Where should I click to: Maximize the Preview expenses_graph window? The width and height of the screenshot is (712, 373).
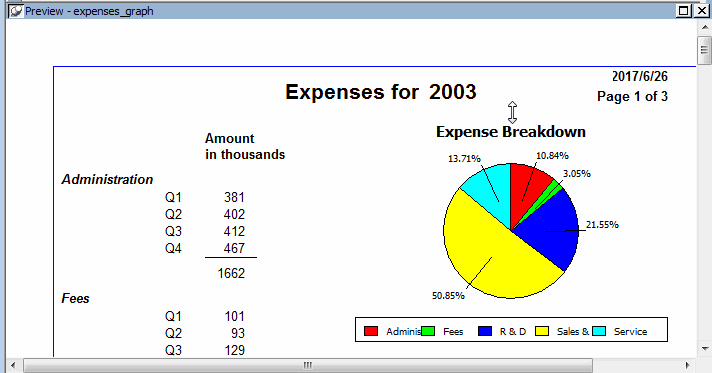683,11
